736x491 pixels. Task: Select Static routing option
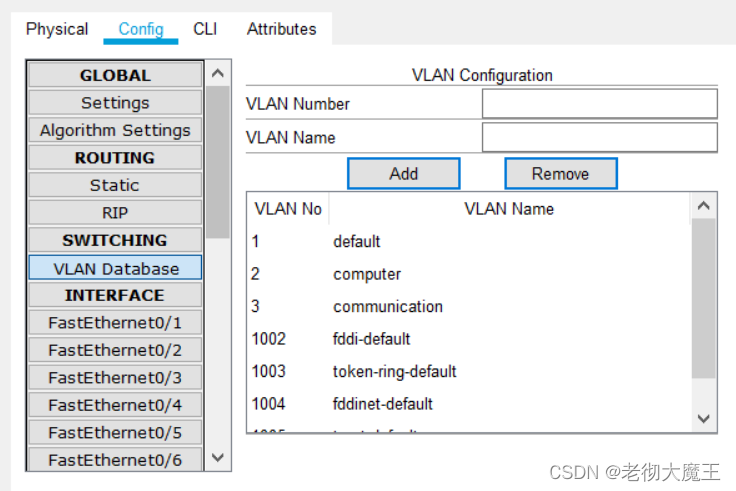tap(115, 185)
